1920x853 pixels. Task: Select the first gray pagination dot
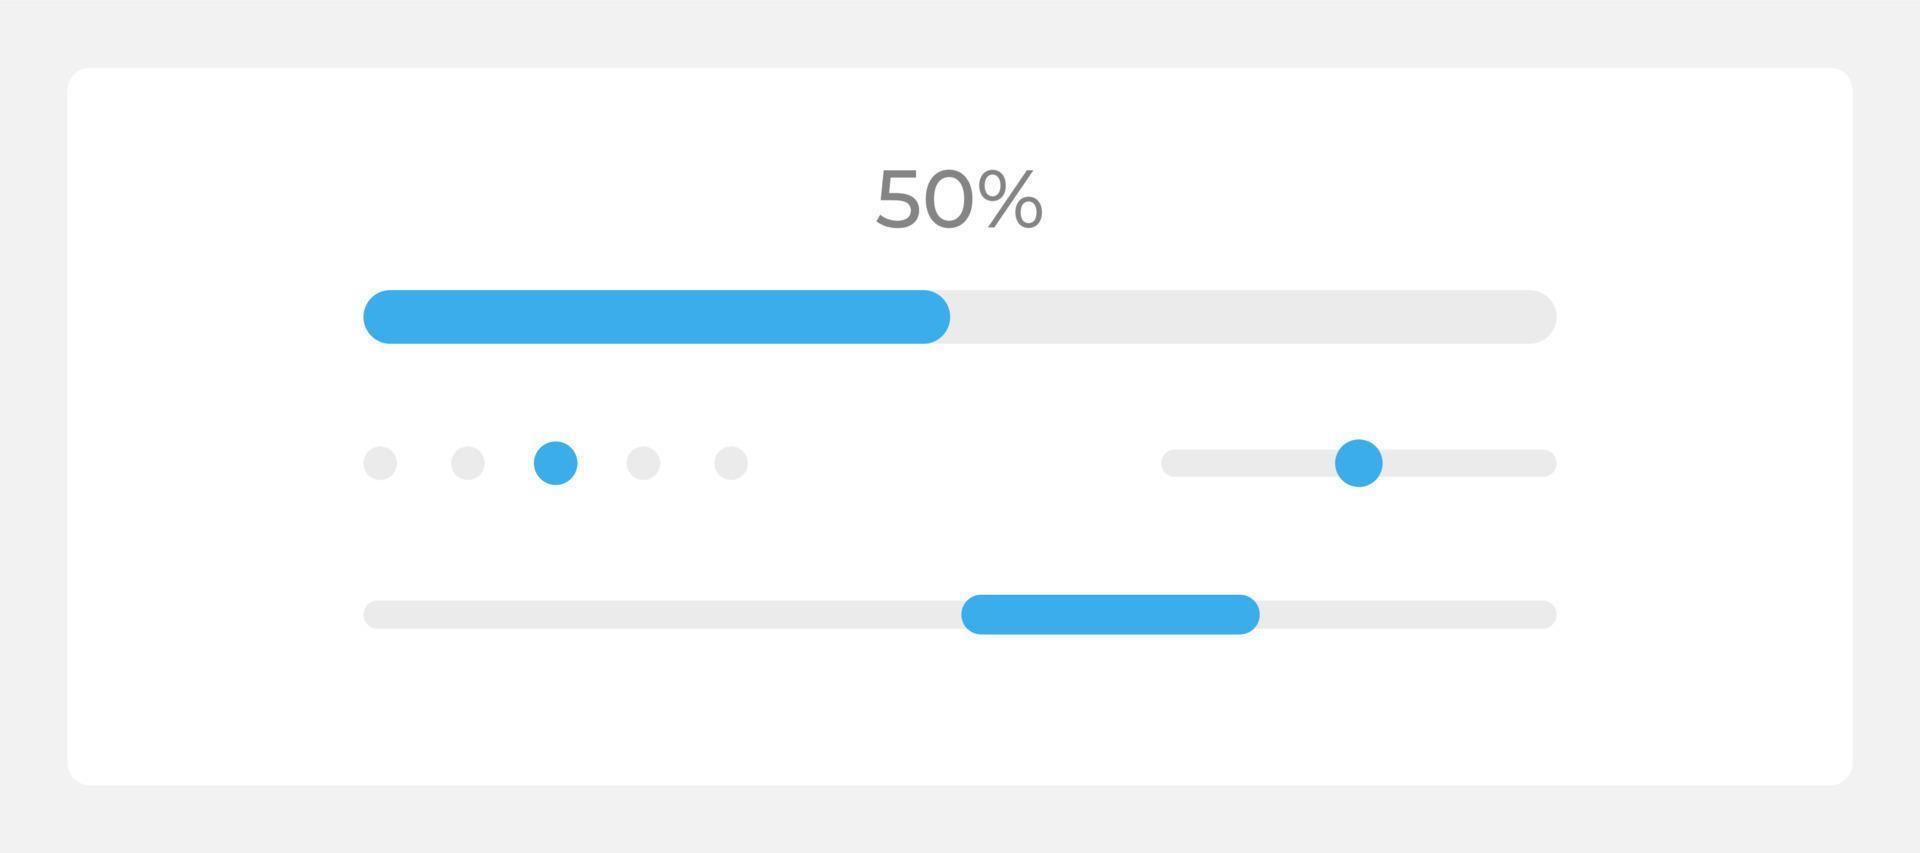click(380, 463)
